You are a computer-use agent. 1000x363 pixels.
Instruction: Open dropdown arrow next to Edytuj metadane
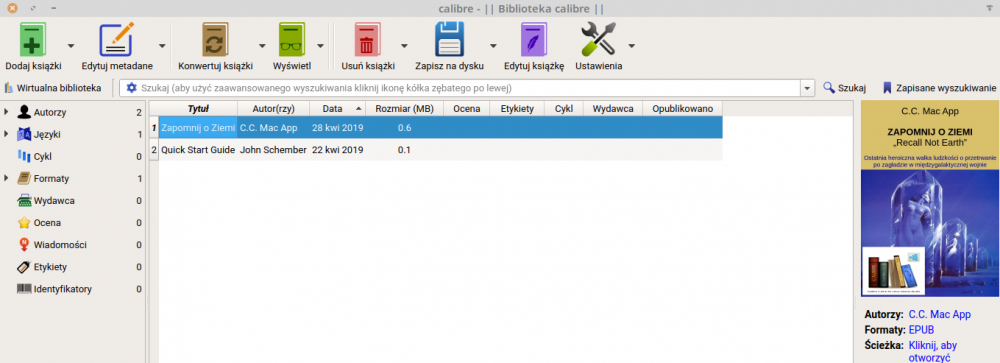coord(162,45)
